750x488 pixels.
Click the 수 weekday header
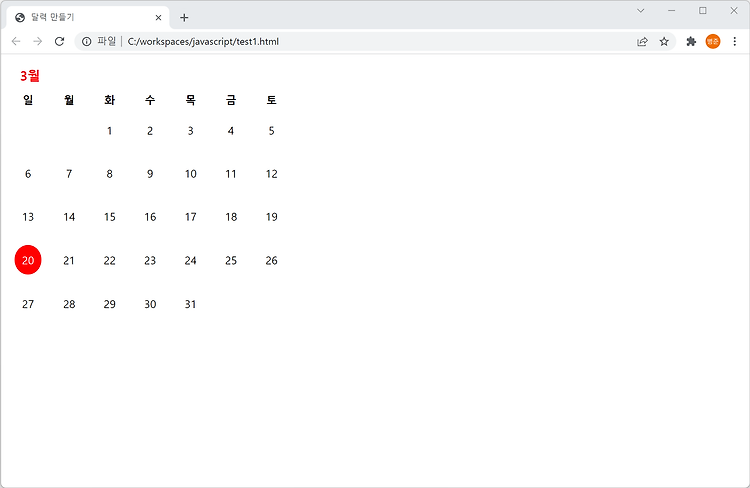(150, 100)
